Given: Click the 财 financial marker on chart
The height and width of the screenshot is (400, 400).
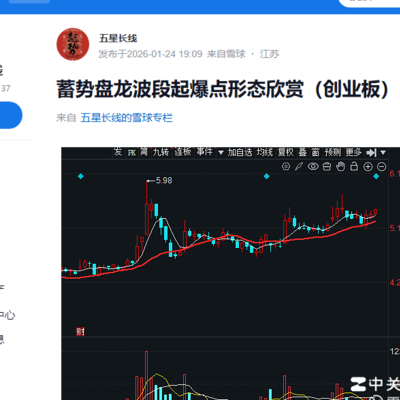Looking at the screenshot, I should click(80, 331).
